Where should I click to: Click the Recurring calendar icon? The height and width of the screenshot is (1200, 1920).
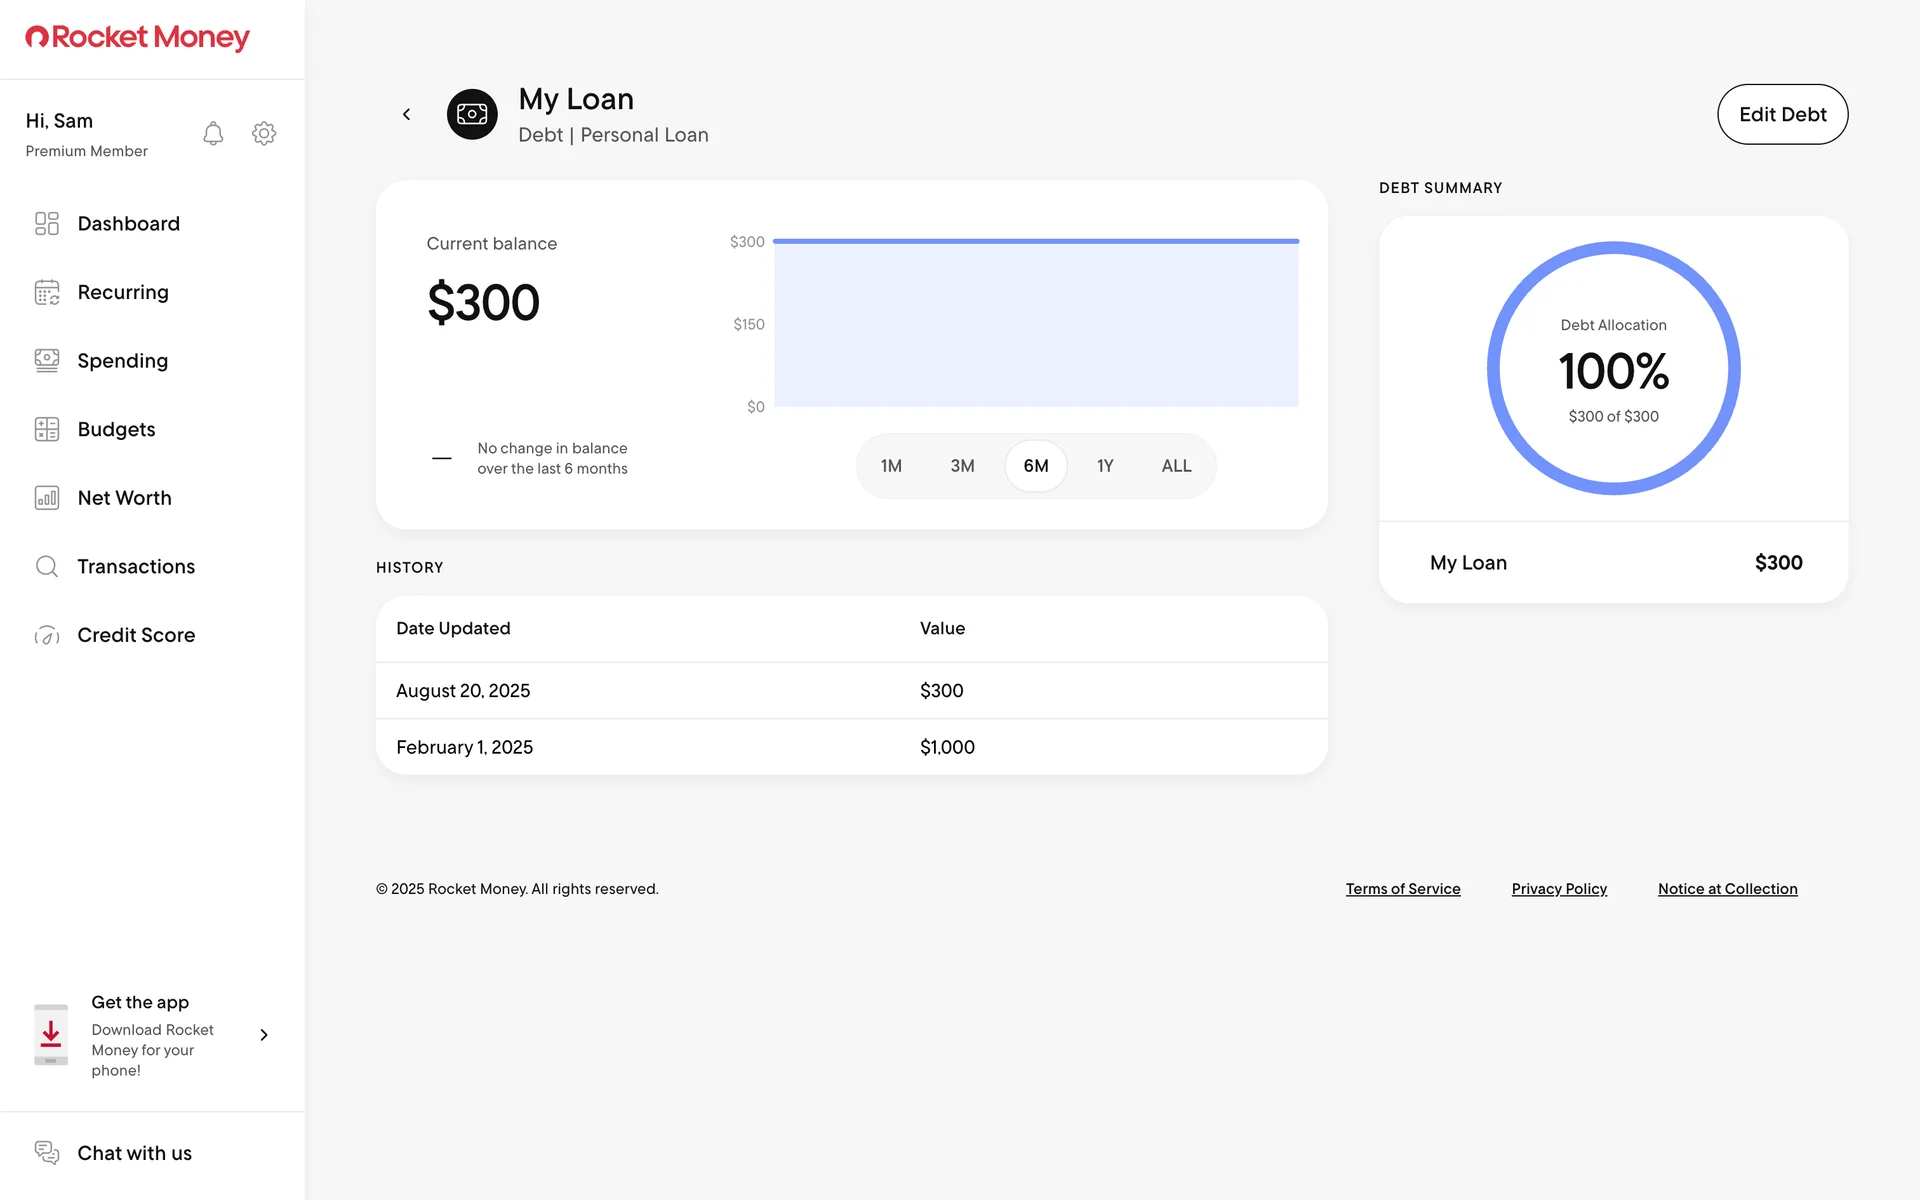tap(47, 292)
